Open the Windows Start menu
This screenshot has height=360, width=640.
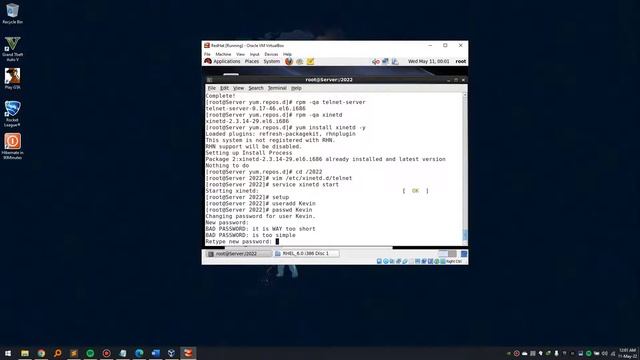(8, 353)
